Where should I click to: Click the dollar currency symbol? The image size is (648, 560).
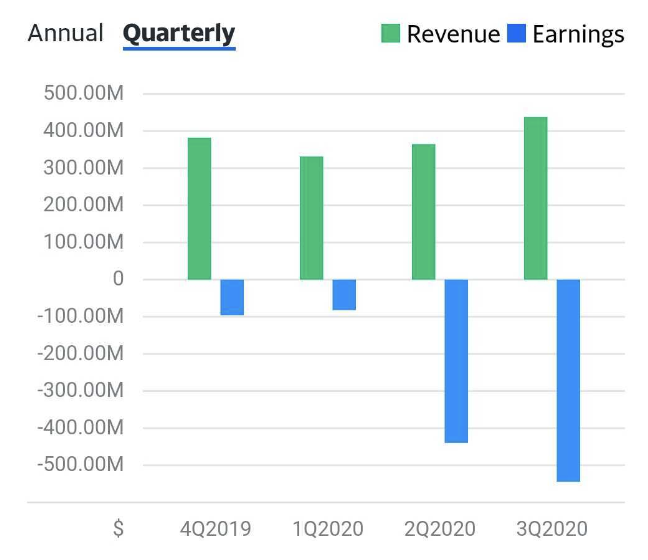pyautogui.click(x=118, y=529)
